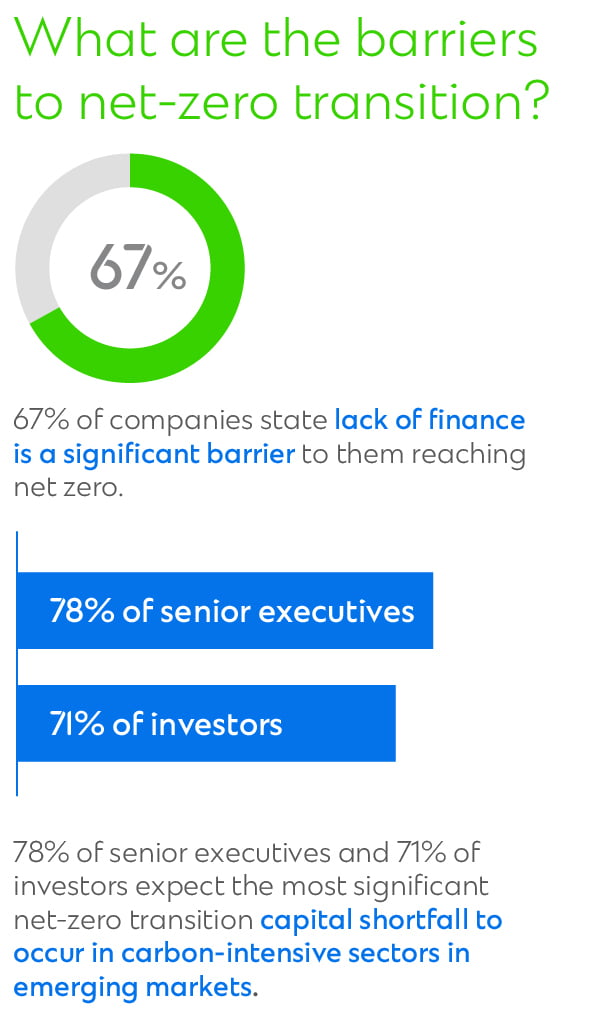The width and height of the screenshot is (601, 1021).
Task: Click the vertical axis line of bar chart
Action: (x=17, y=664)
